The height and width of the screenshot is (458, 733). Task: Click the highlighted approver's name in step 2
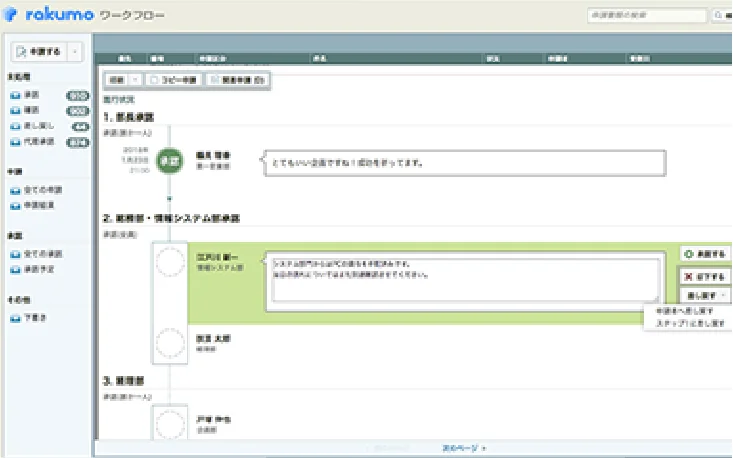tap(217, 258)
